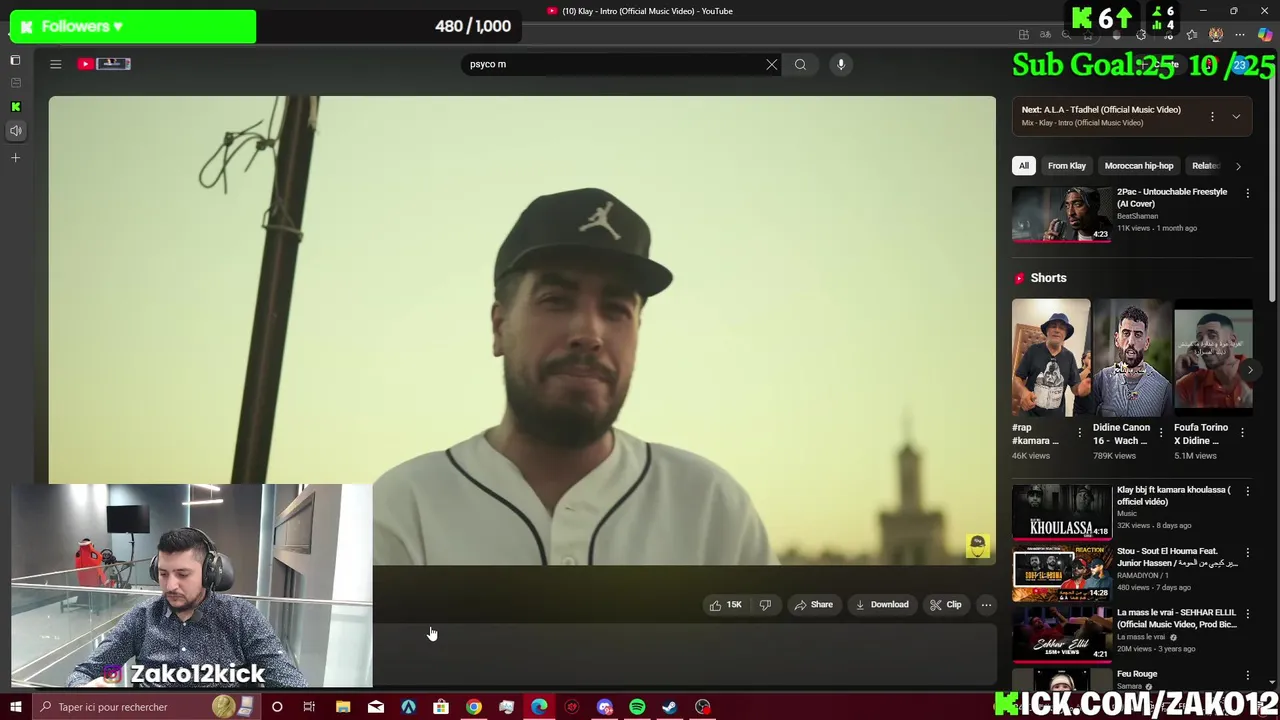Click the Clip button with scissors
The width and height of the screenshot is (1280, 720).
coord(946,605)
